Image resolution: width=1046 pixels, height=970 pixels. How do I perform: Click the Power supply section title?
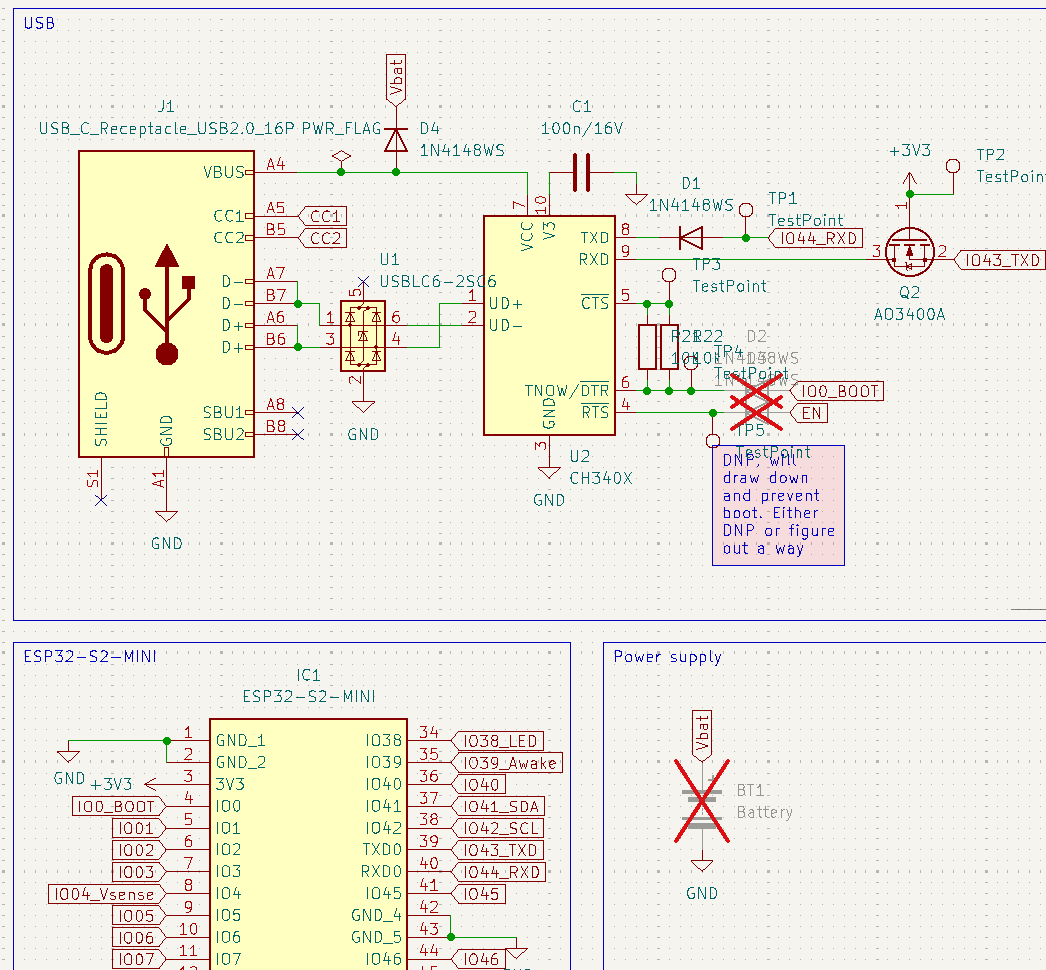pyautogui.click(x=665, y=657)
